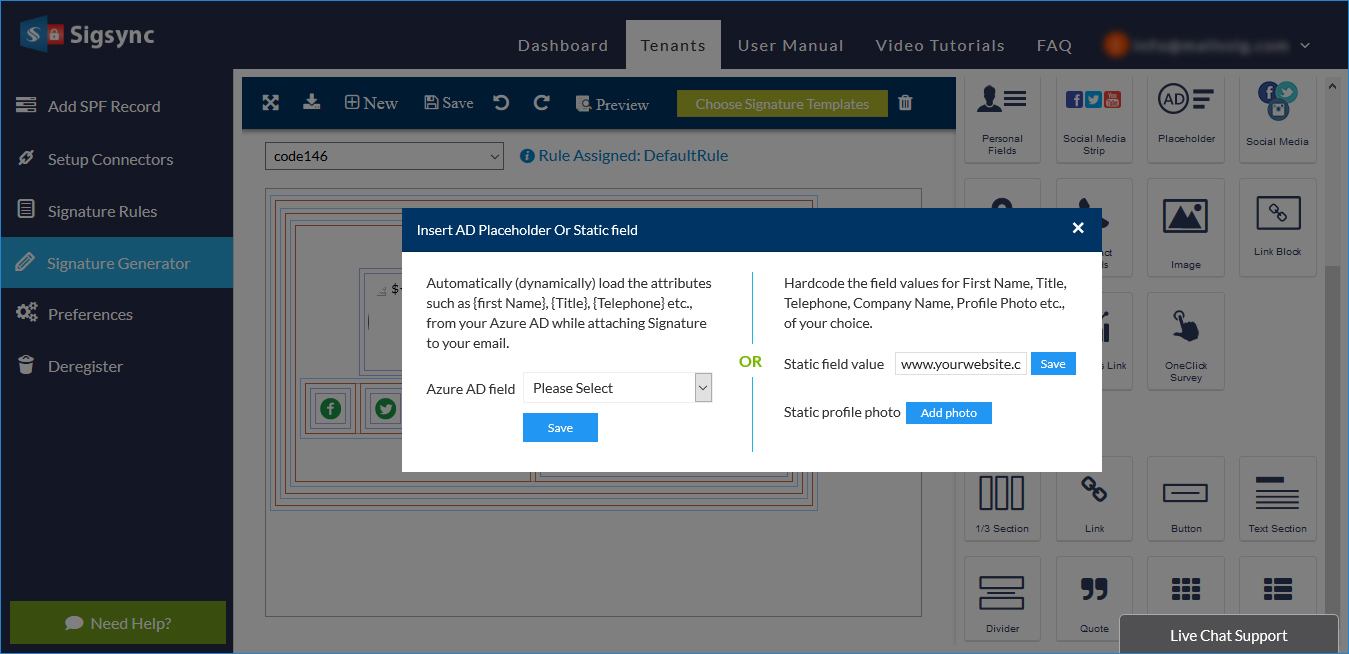Viewport: 1349px width, 654px height.
Task: Select the 1/3 Section layout block
Action: (x=1002, y=499)
